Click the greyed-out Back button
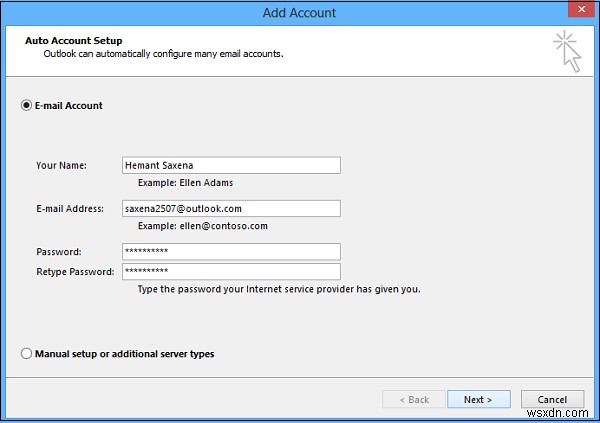The image size is (600, 423). pyautogui.click(x=413, y=399)
